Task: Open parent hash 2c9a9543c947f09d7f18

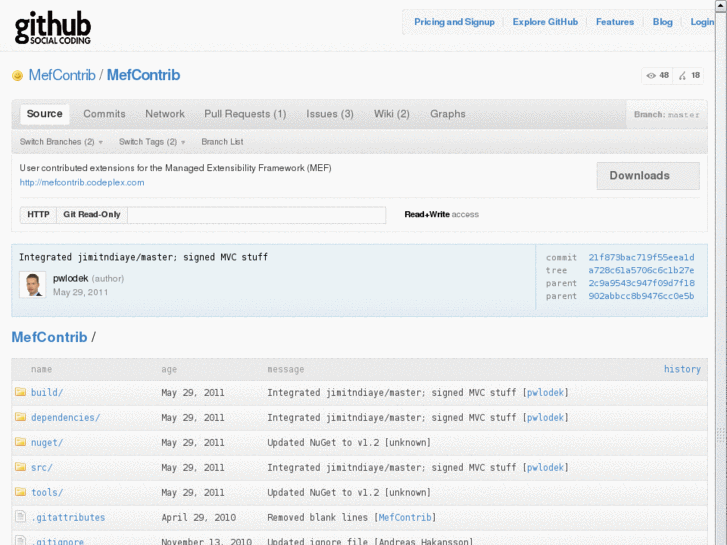Action: (x=641, y=283)
